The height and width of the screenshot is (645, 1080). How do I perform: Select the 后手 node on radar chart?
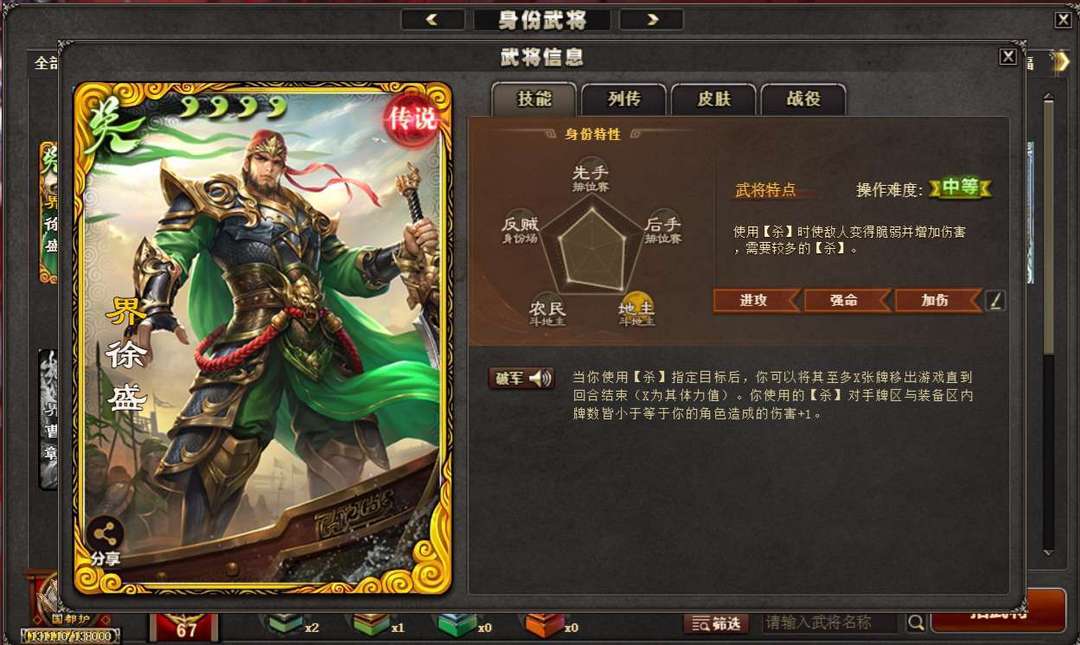(x=663, y=228)
